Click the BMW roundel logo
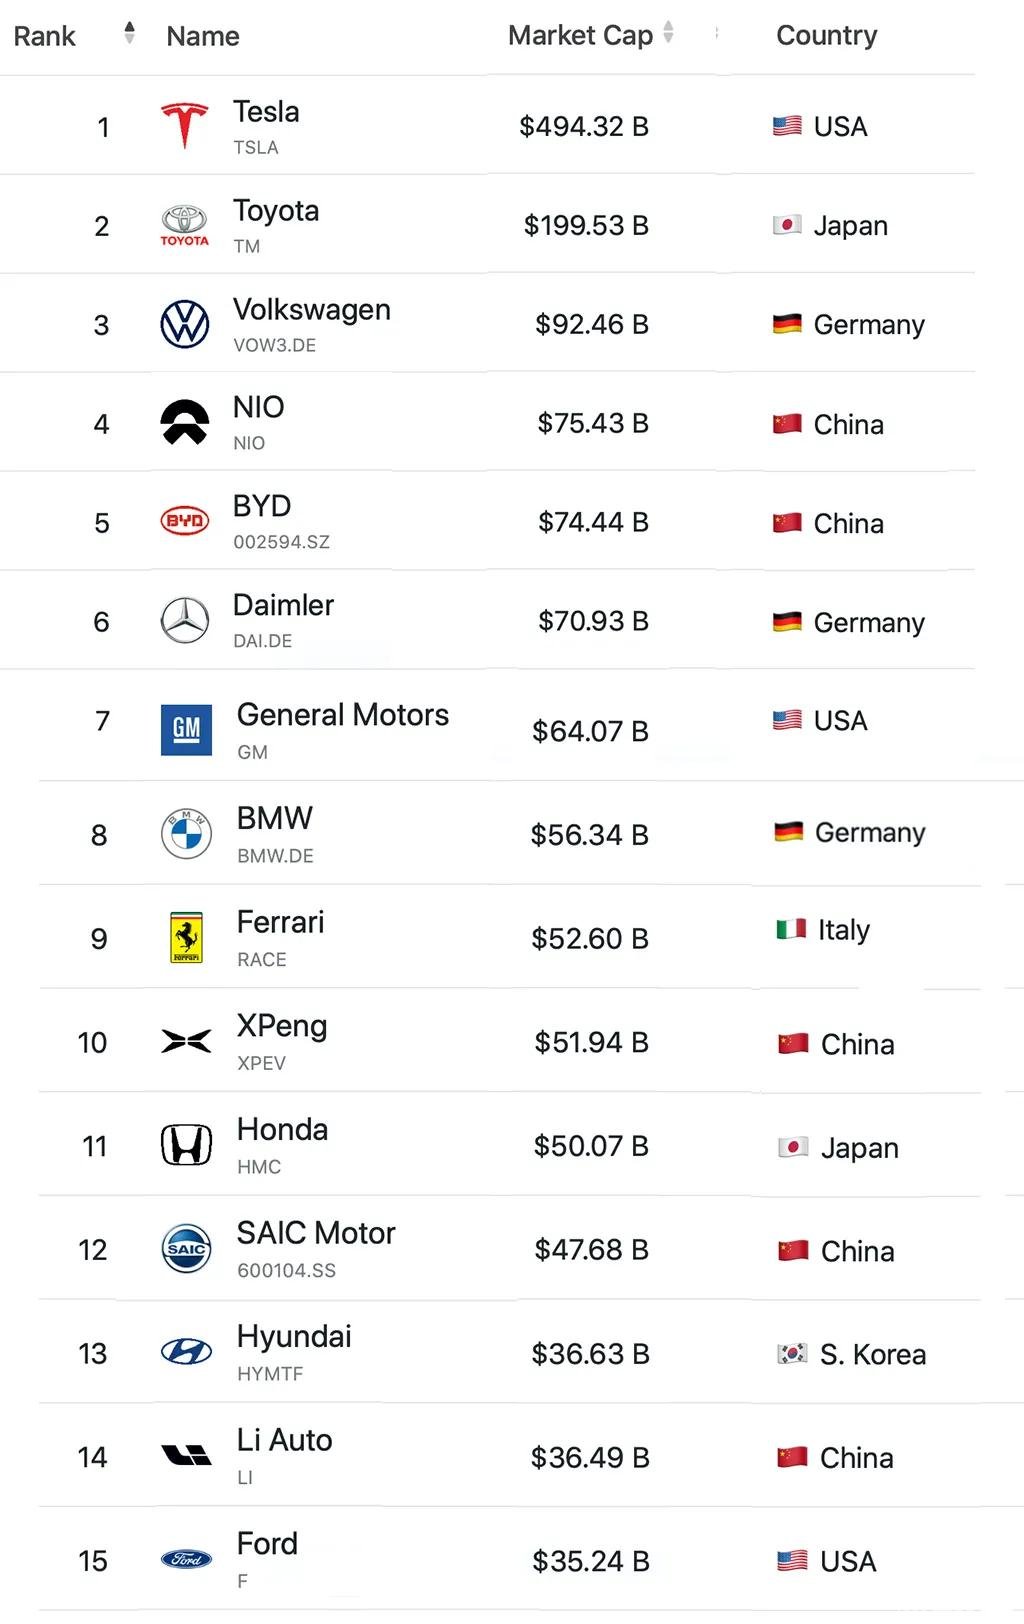Screen dimensions: 1024x1624 (x=186, y=834)
